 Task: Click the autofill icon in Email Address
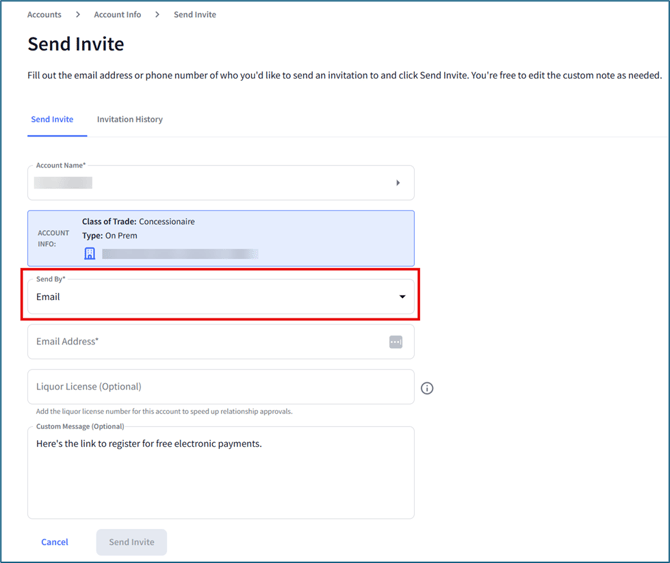coord(396,342)
